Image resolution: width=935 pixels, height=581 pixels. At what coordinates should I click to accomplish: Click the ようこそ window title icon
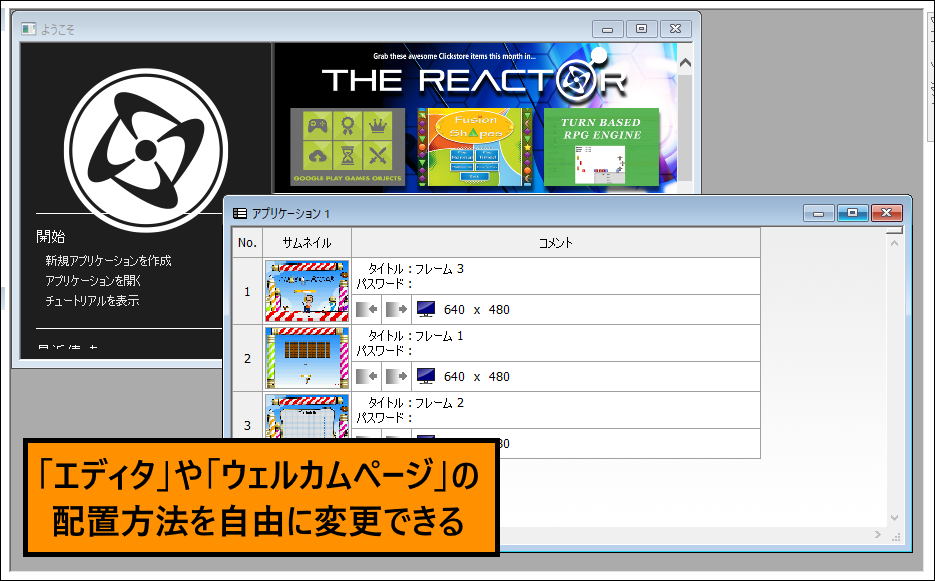point(28,29)
